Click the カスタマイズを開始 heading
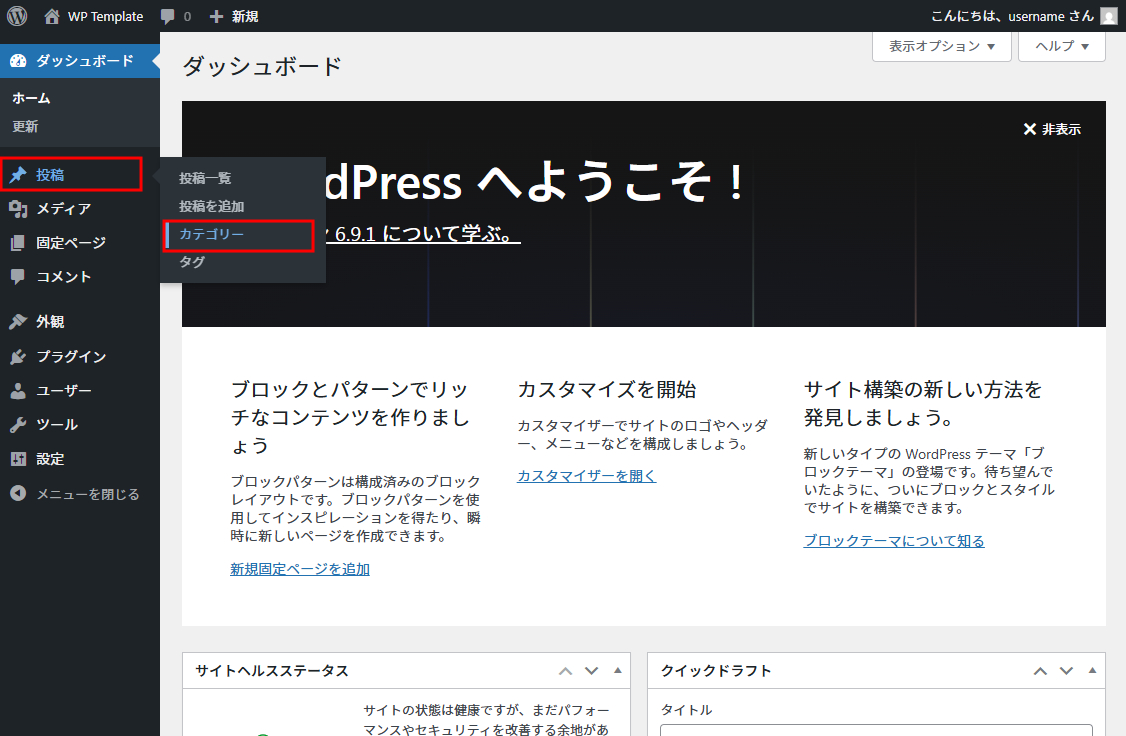Screen dimensions: 1126x736 [607, 390]
